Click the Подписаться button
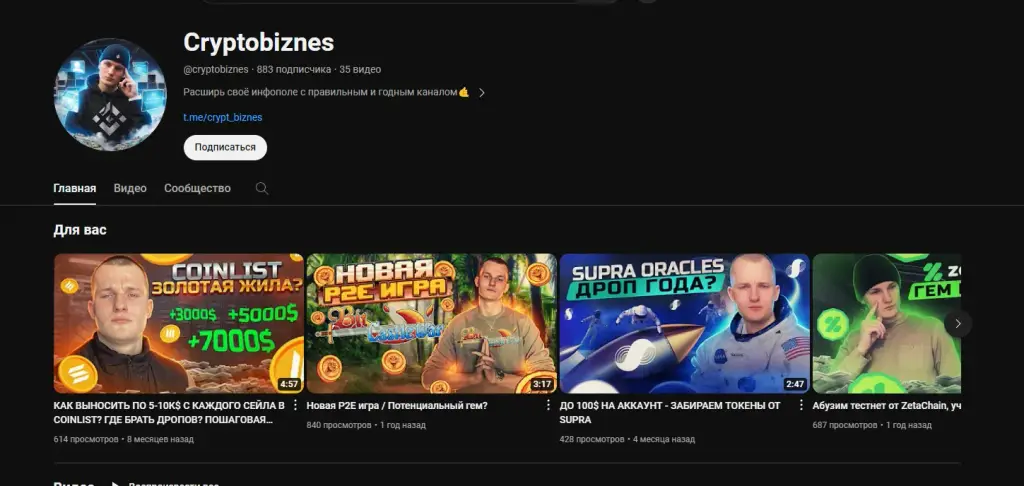 225,148
